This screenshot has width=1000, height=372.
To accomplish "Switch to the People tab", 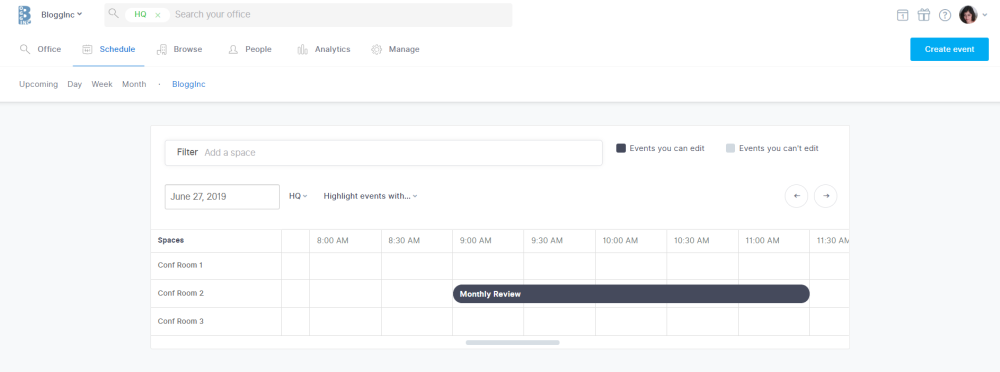I will tap(250, 49).
